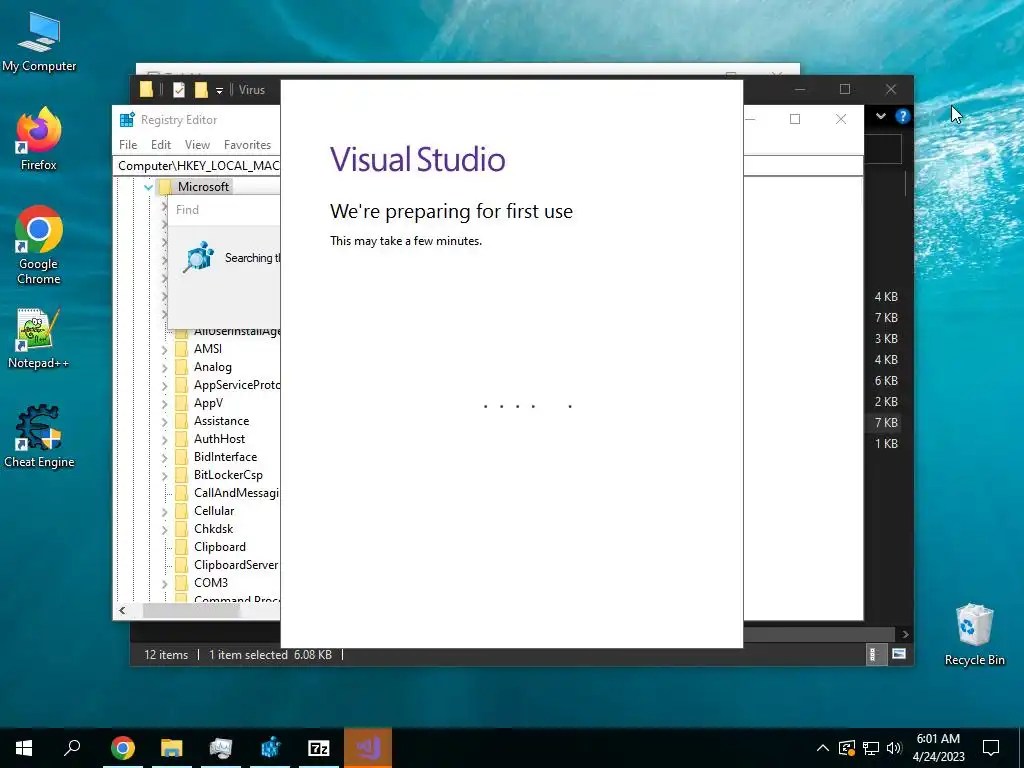Screen dimensions: 1024x768
Task: Collapse the Microsoft registry key
Action: (148, 187)
